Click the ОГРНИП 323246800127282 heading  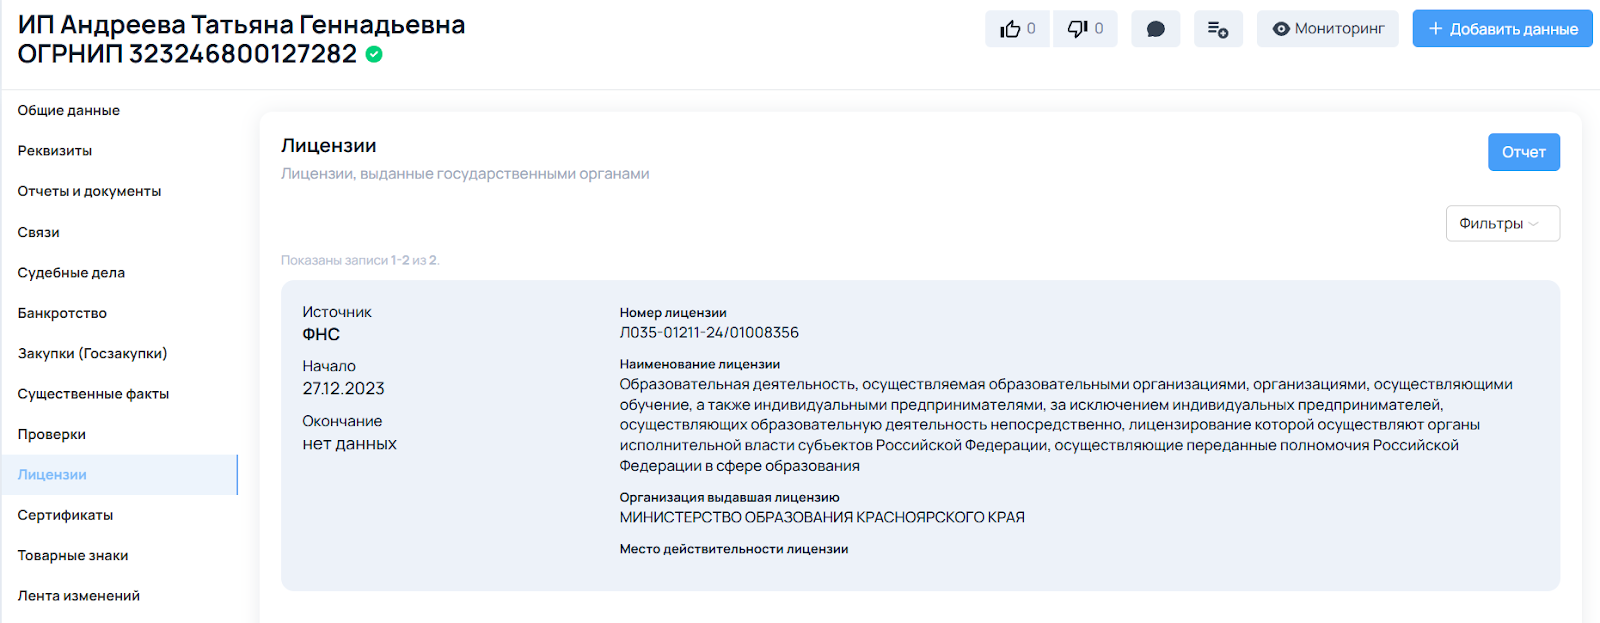[187, 54]
